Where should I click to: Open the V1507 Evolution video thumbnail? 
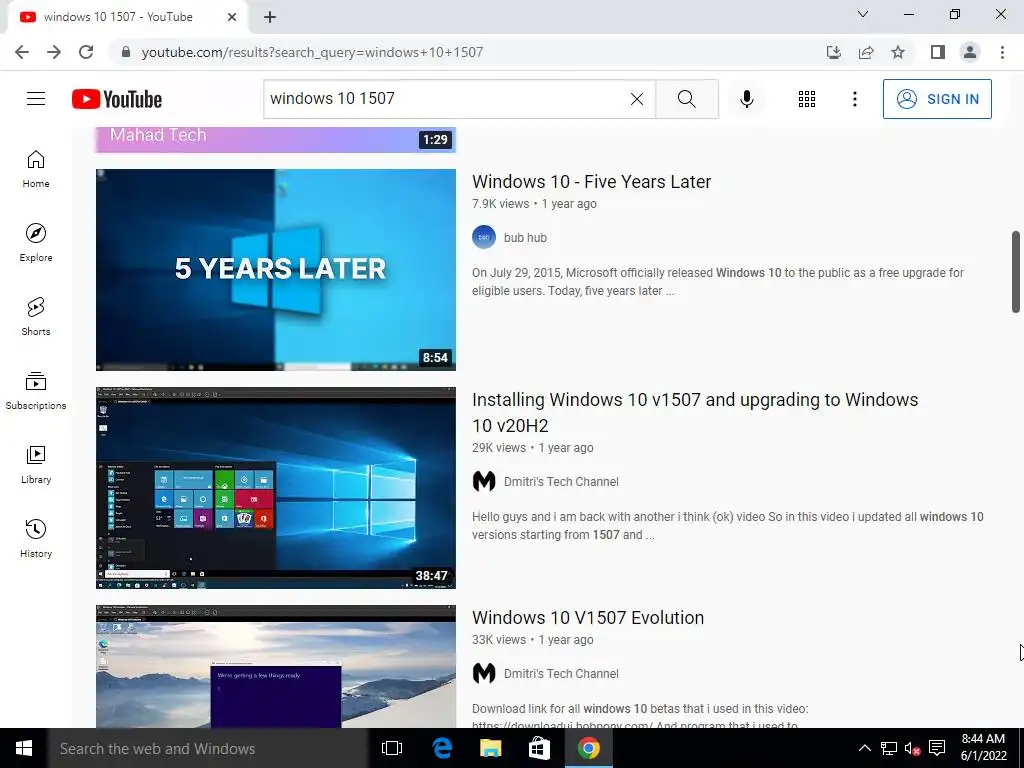pyautogui.click(x=276, y=666)
